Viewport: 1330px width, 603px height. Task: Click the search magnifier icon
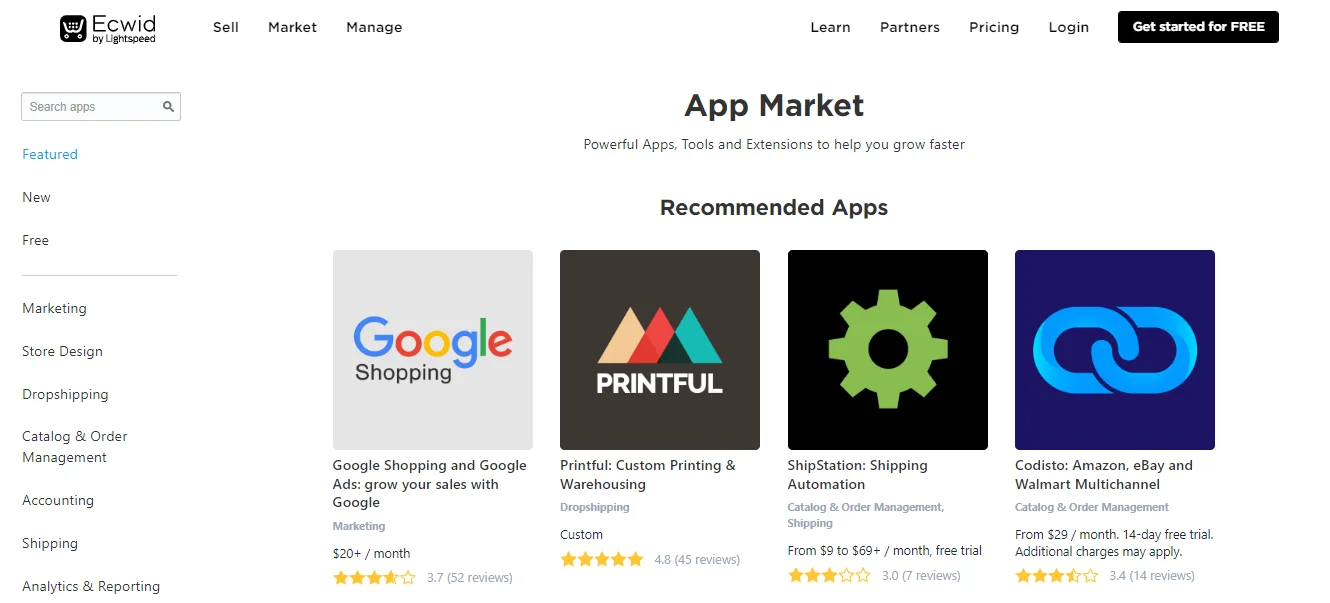(169, 107)
